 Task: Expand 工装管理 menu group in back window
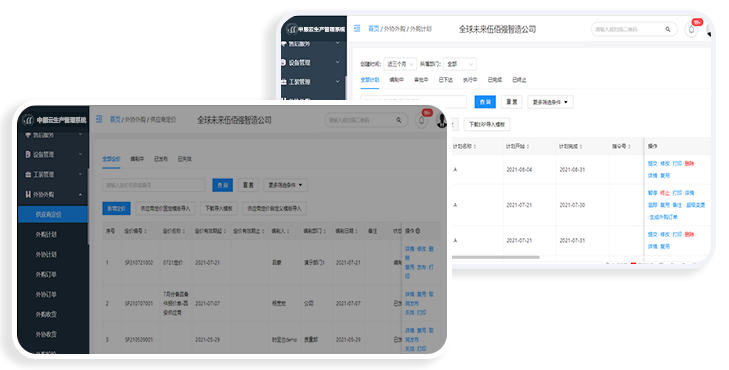[x=338, y=82]
